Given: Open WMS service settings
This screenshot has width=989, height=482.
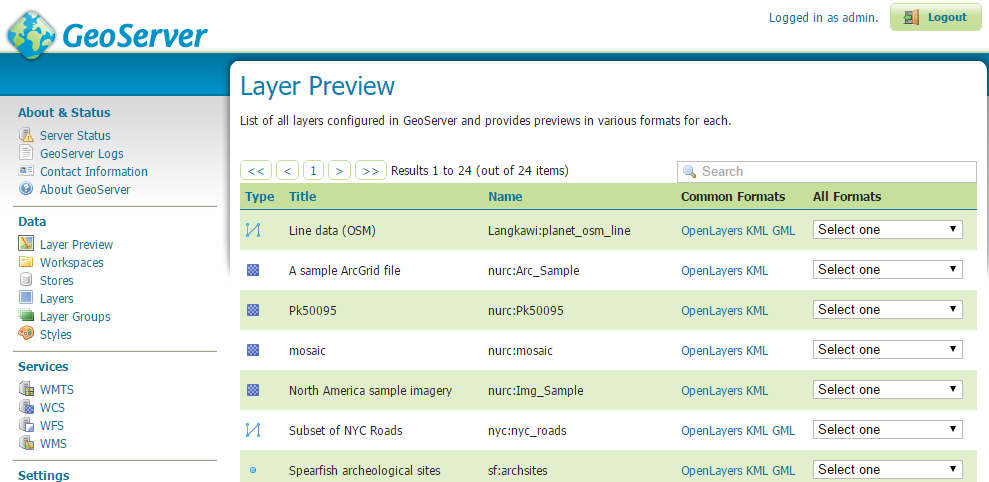Looking at the screenshot, I should 53,444.
